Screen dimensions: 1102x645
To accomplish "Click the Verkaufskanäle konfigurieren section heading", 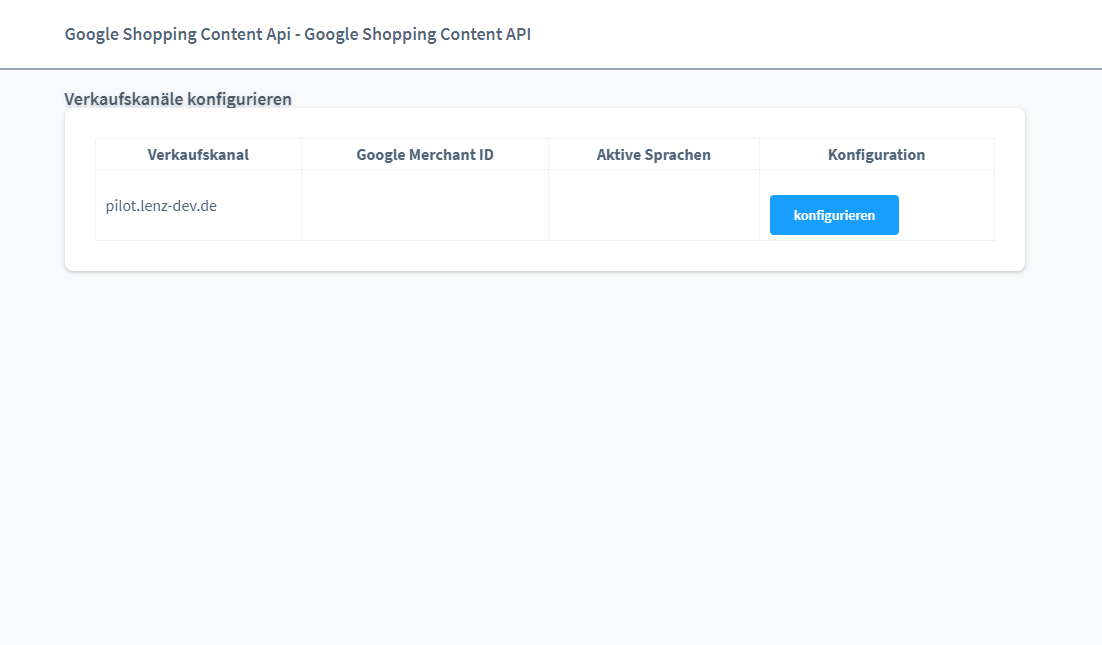I will (x=178, y=99).
